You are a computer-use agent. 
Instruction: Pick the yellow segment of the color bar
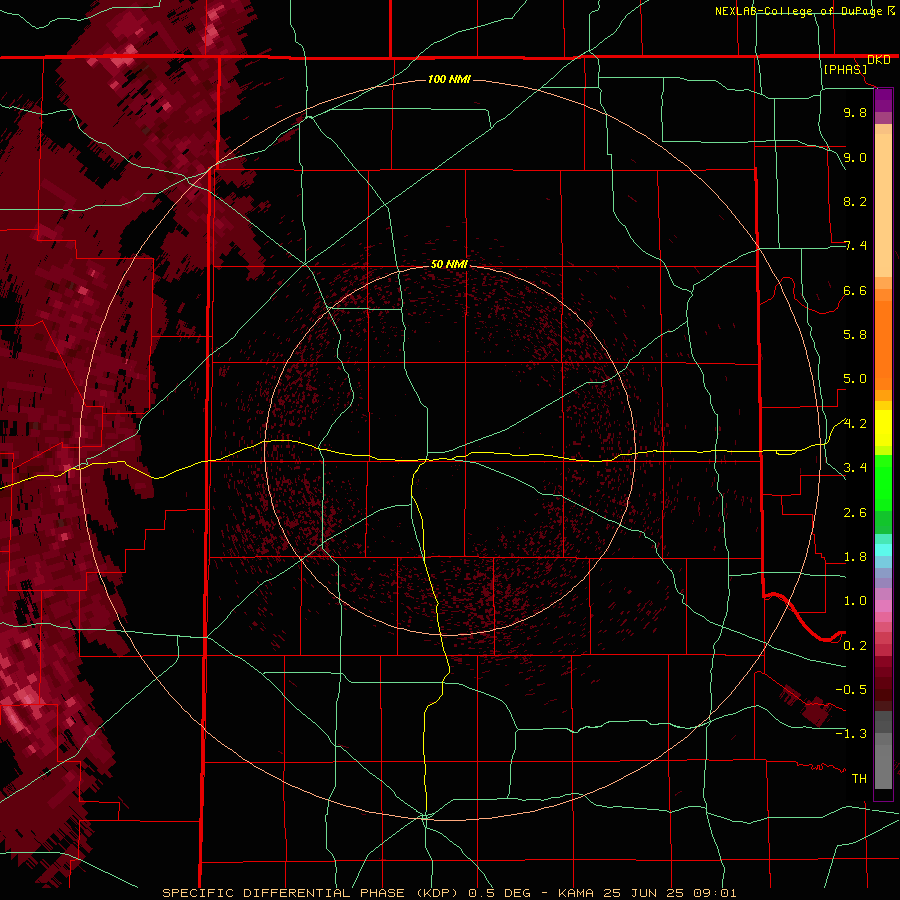tap(883, 428)
